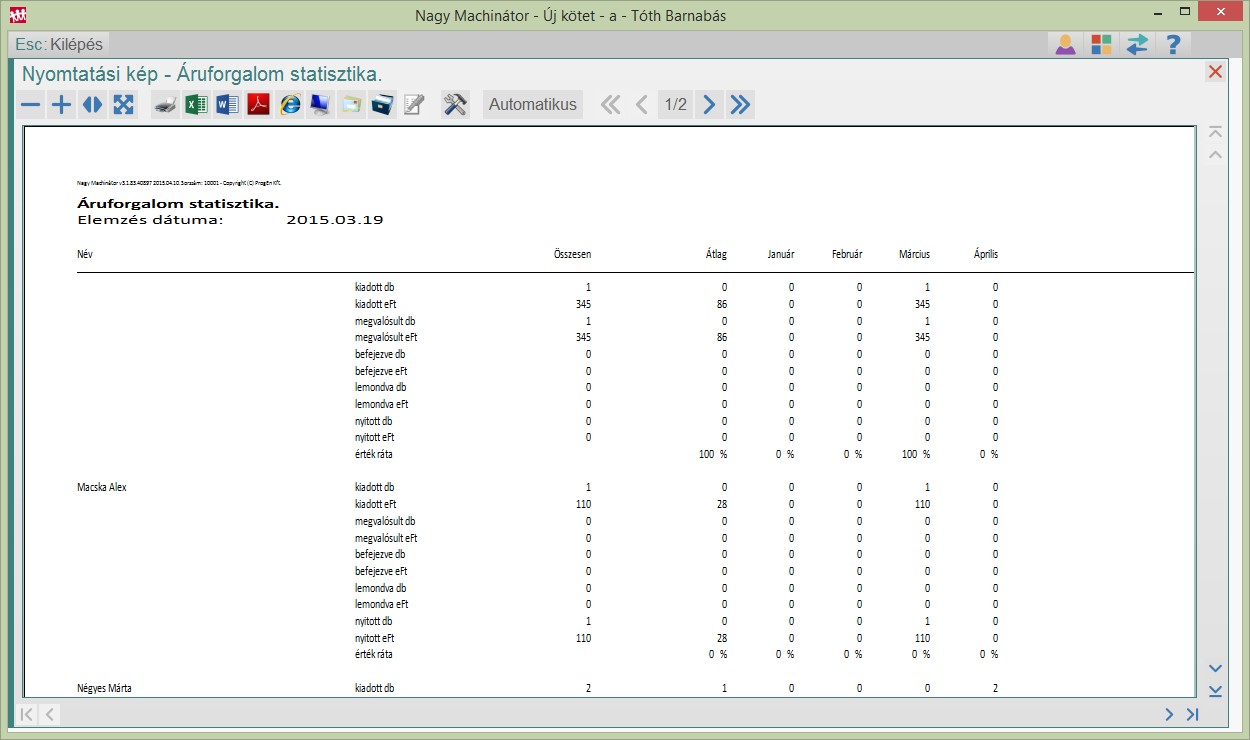1250x740 pixels.
Task: Export the report to Word
Action: (x=228, y=105)
